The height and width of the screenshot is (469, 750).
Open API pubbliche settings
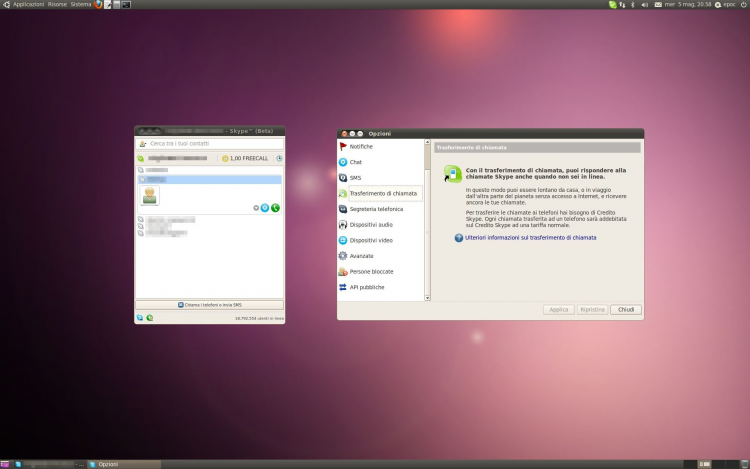click(366, 287)
